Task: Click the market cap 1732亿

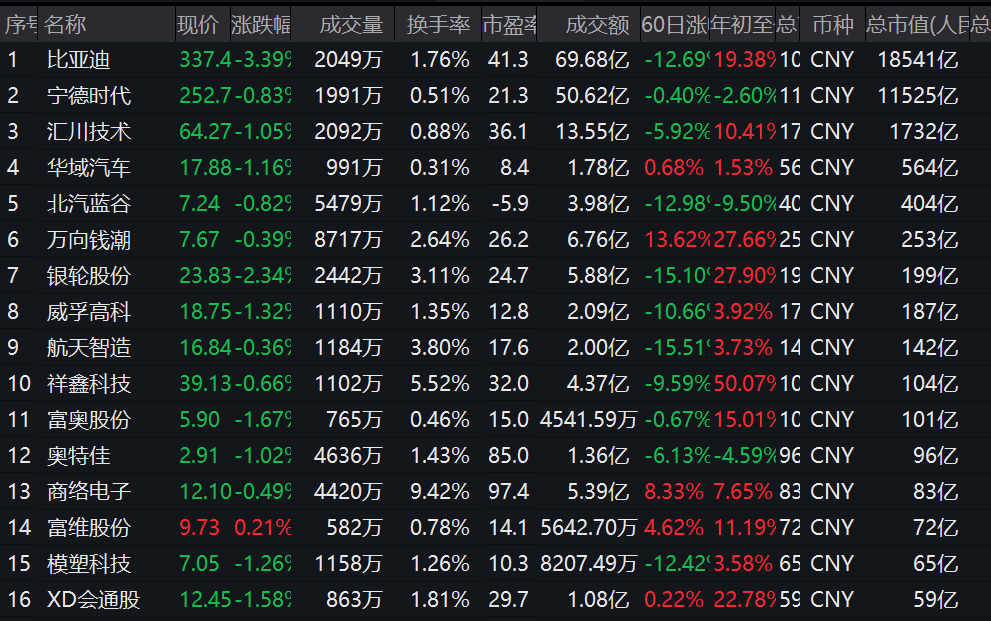Action: [x=924, y=132]
